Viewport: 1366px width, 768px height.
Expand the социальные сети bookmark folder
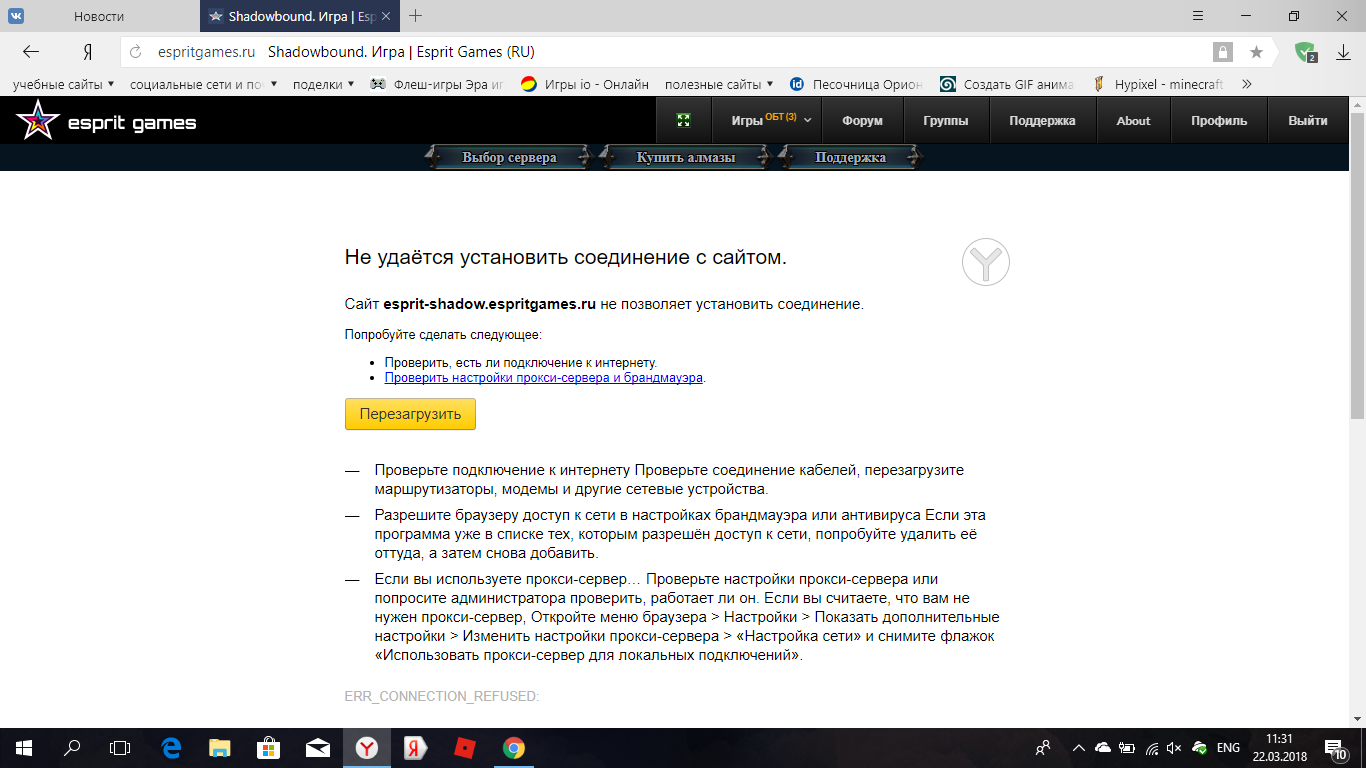pyautogui.click(x=204, y=85)
